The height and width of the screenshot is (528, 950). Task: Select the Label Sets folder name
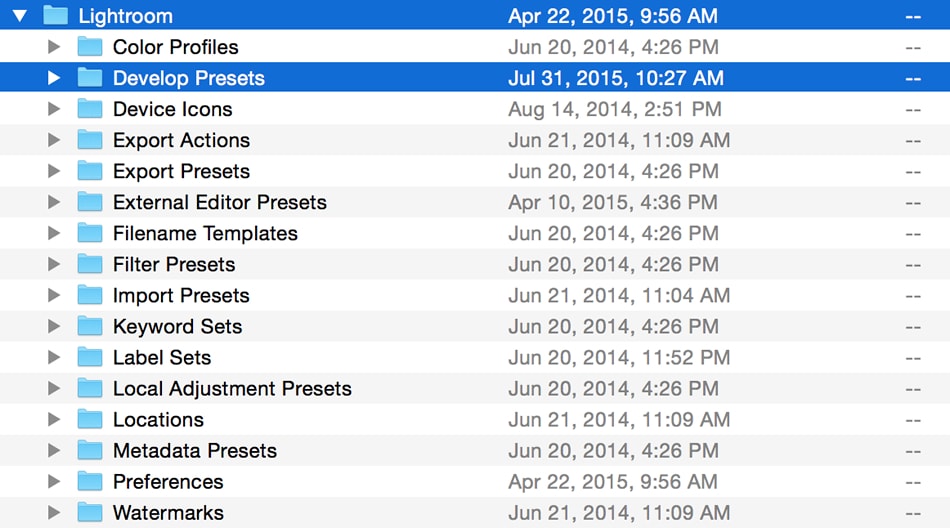(162, 358)
